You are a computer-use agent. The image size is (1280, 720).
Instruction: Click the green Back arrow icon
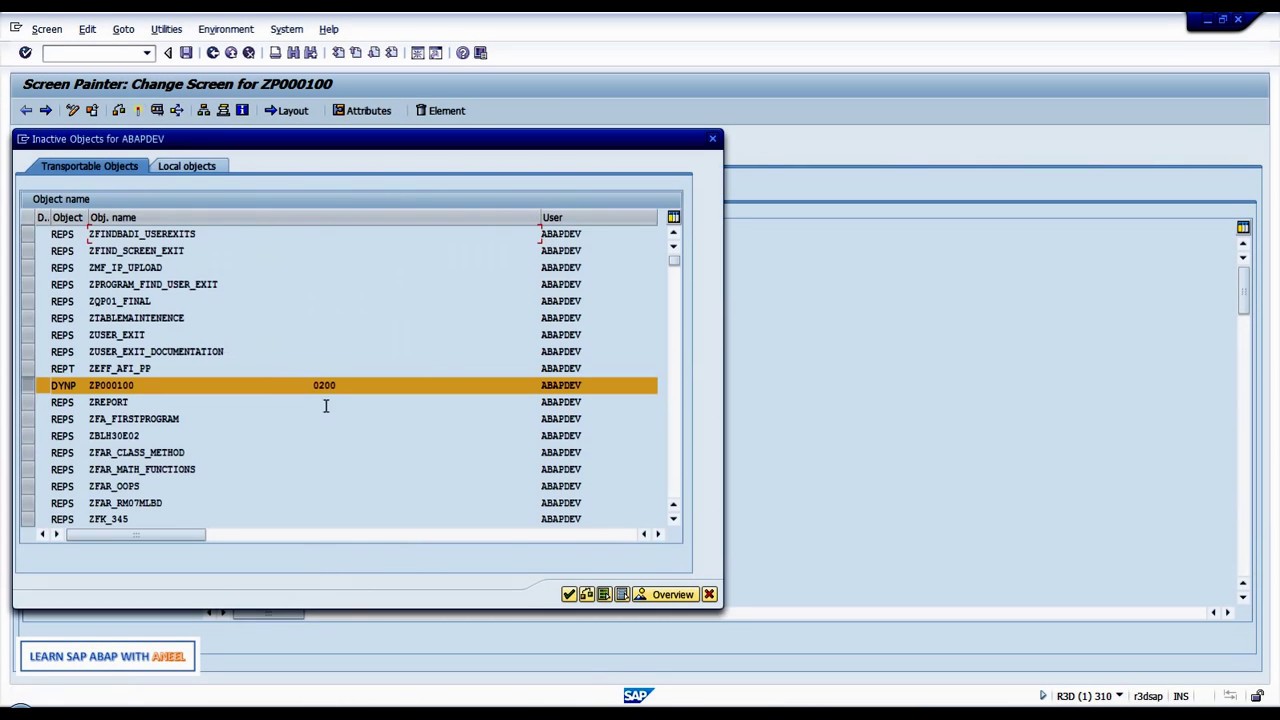tap(213, 53)
